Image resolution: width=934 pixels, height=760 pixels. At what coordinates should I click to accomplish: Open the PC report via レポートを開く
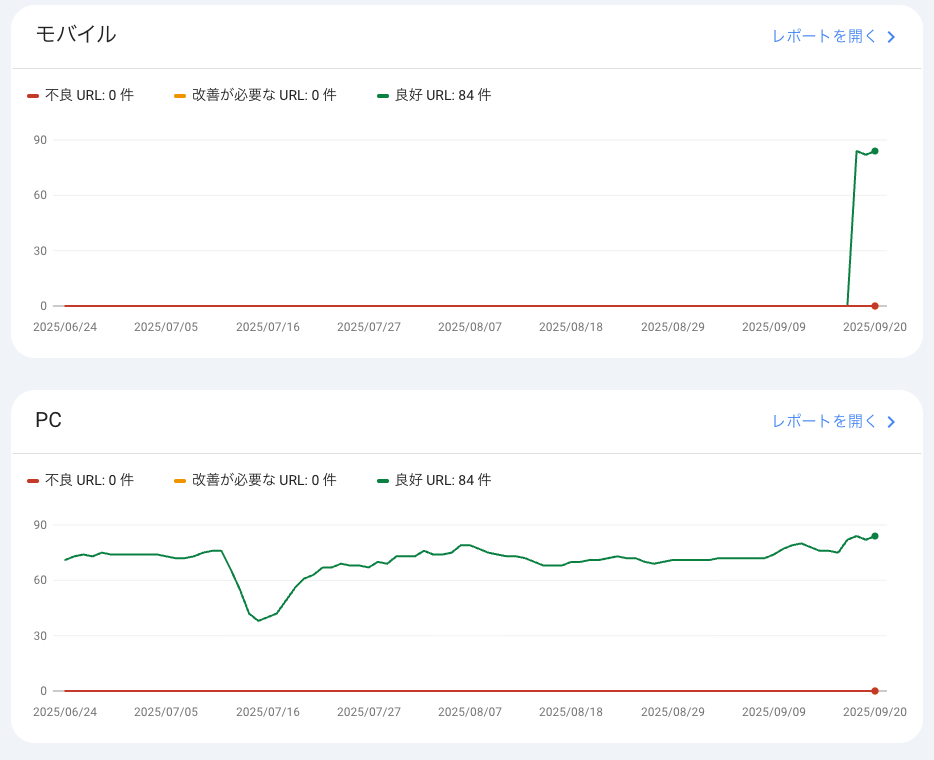click(824, 421)
